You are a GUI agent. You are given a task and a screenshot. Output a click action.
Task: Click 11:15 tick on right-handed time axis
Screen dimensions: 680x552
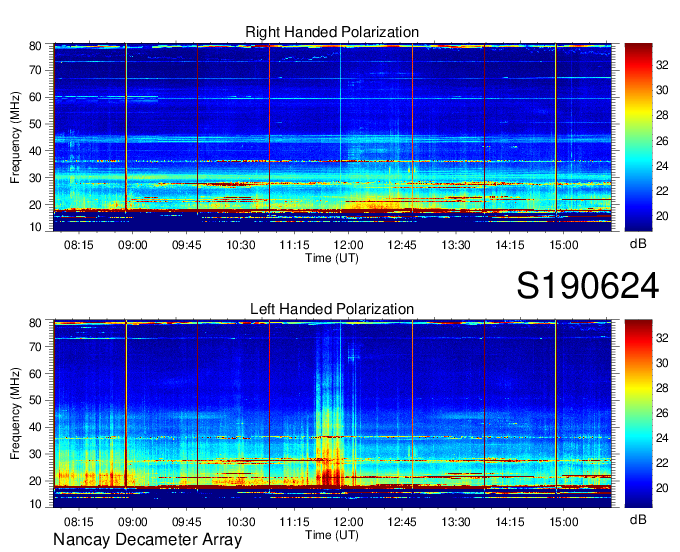tap(294, 245)
